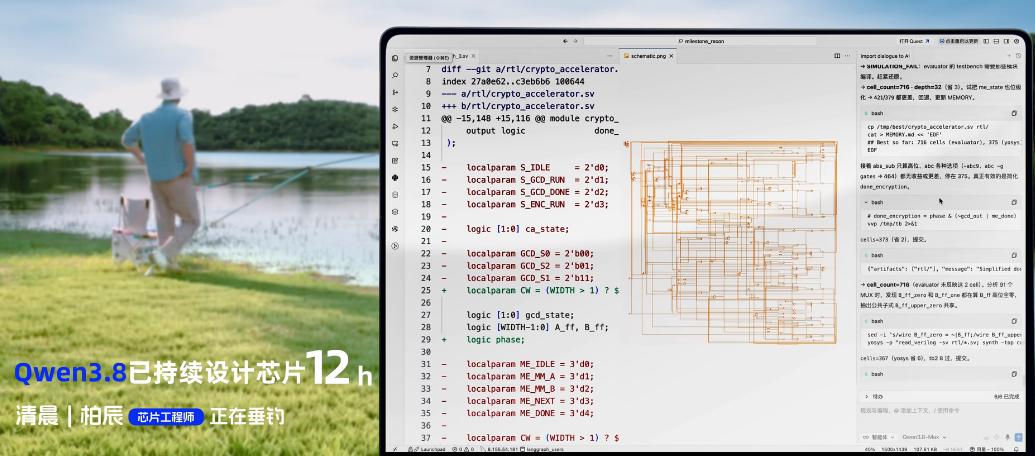Viewport: 1035px width, 456px height.
Task: Close the schematic.png tab
Action: (x=671, y=56)
